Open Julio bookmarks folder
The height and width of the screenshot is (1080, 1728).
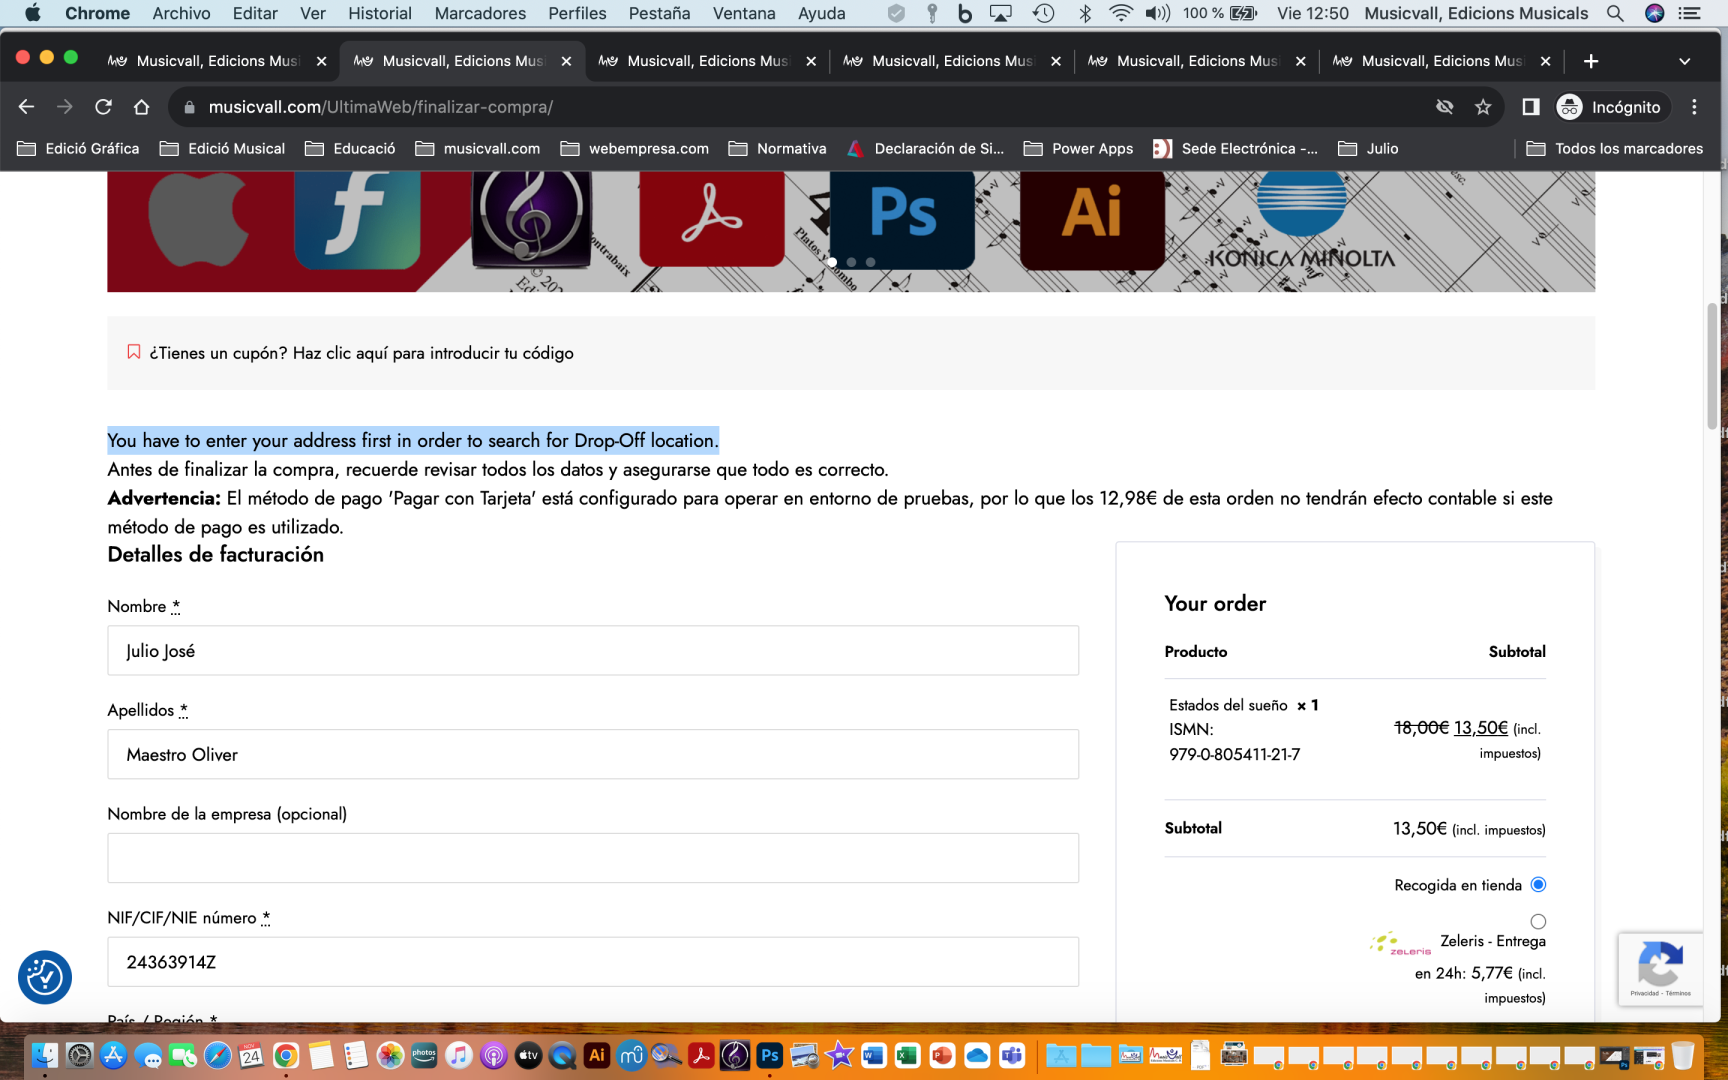pyautogui.click(x=1368, y=148)
